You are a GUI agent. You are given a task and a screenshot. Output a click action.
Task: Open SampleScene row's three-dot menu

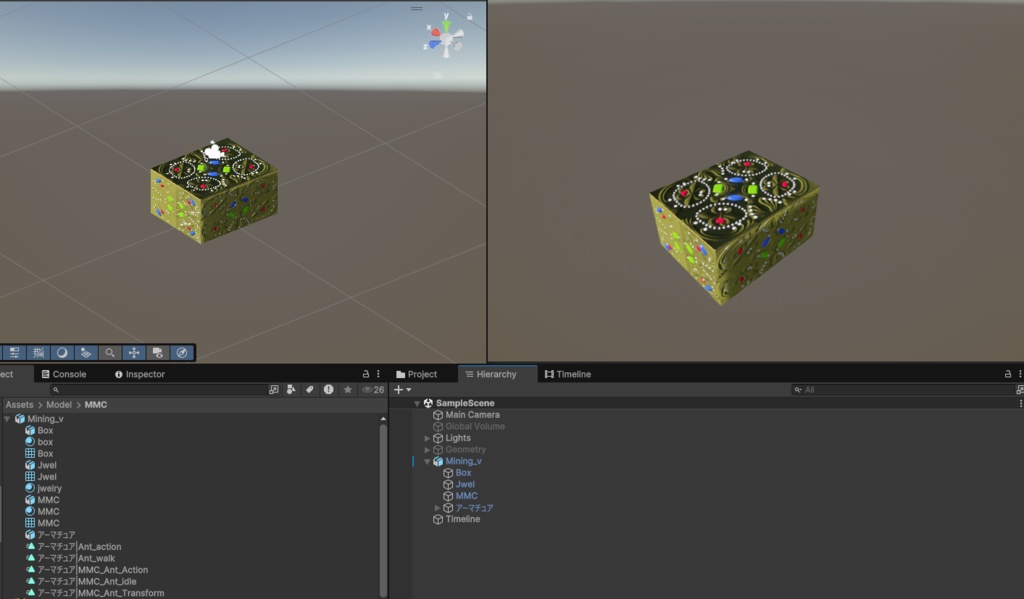click(1020, 404)
